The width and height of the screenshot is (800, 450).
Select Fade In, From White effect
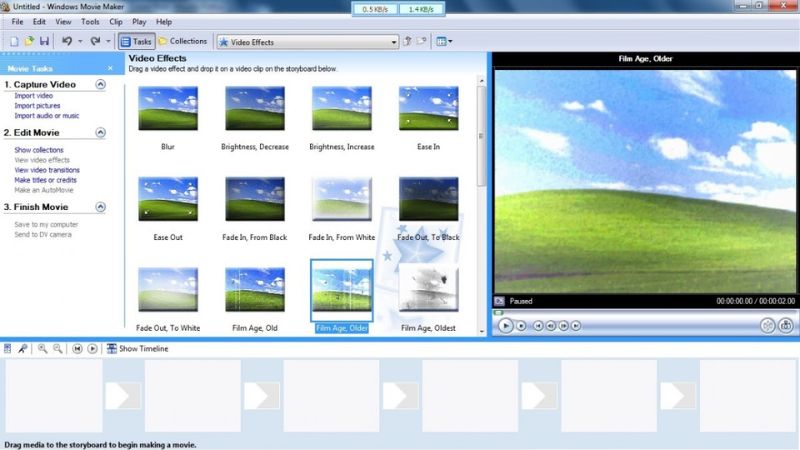pyautogui.click(x=342, y=199)
